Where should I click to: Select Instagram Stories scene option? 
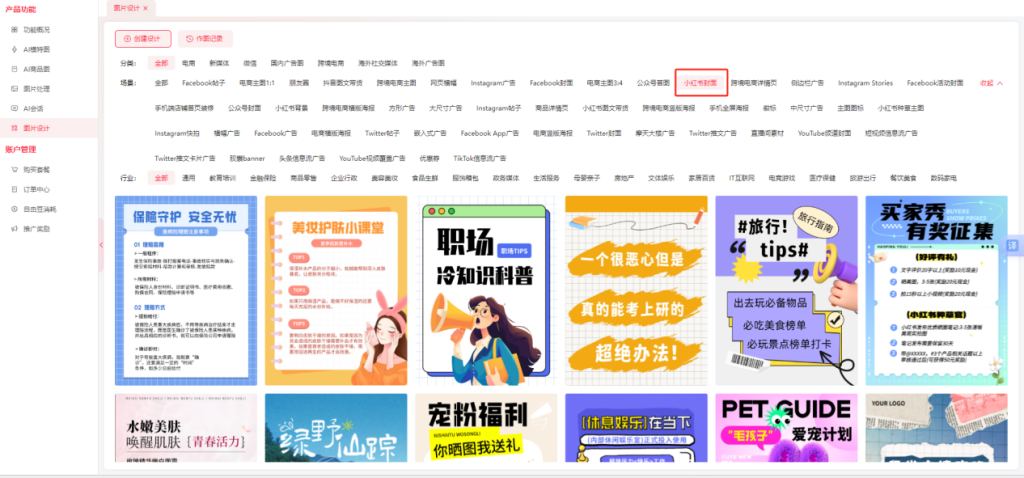click(865, 83)
